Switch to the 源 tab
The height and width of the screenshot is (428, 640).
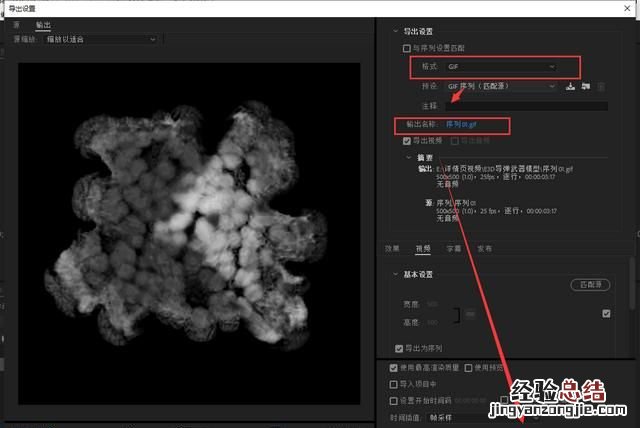pos(16,24)
